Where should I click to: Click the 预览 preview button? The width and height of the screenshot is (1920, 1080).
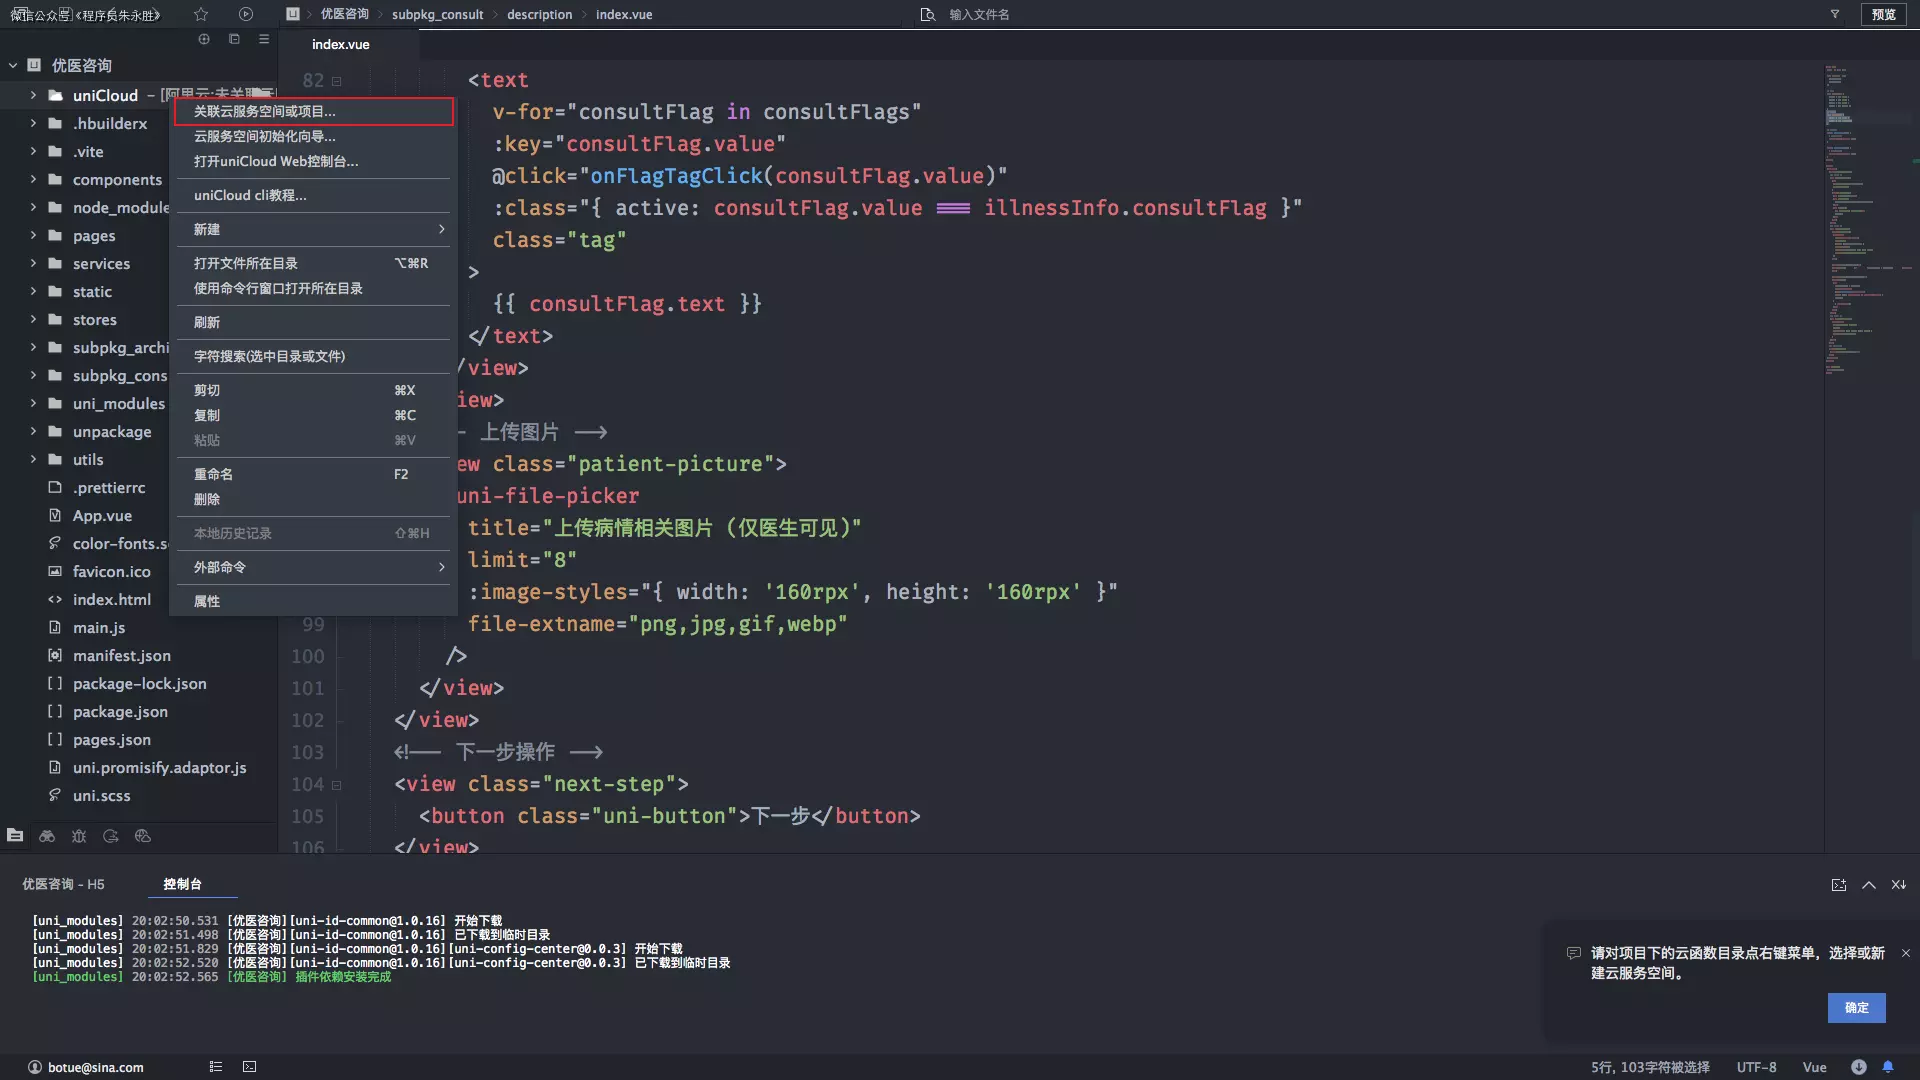1884,14
